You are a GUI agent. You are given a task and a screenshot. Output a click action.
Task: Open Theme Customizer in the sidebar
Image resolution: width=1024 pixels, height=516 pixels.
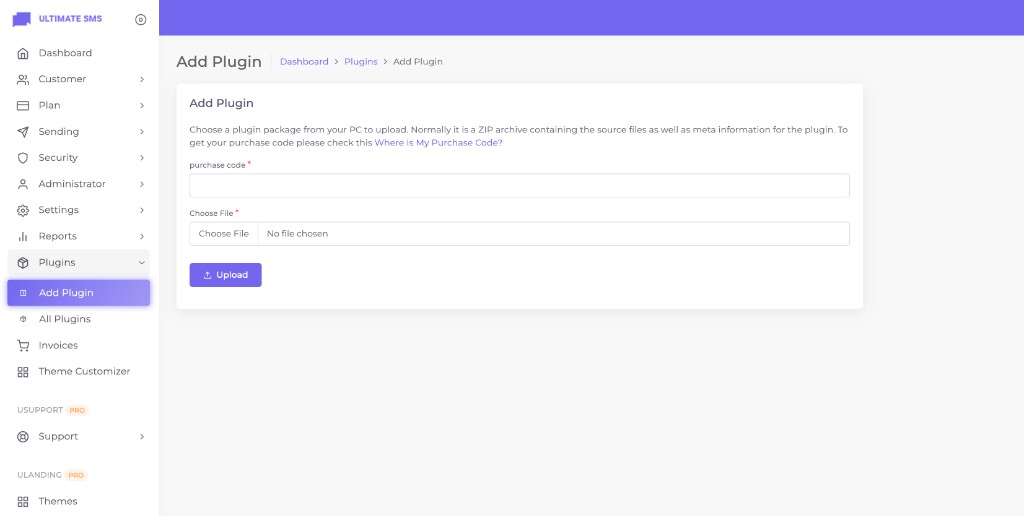click(78, 372)
